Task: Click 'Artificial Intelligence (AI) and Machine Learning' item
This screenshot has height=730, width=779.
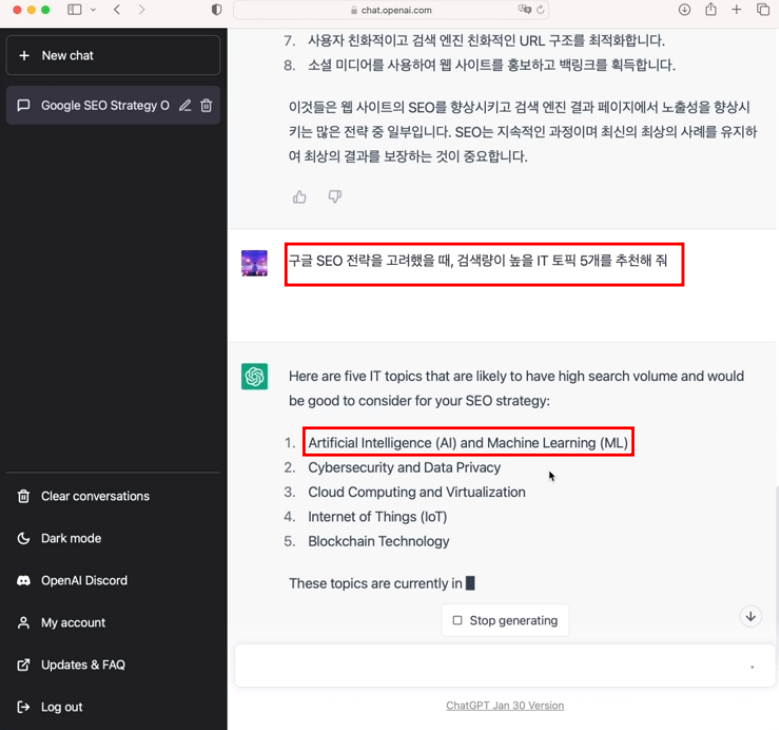Action: point(468,443)
